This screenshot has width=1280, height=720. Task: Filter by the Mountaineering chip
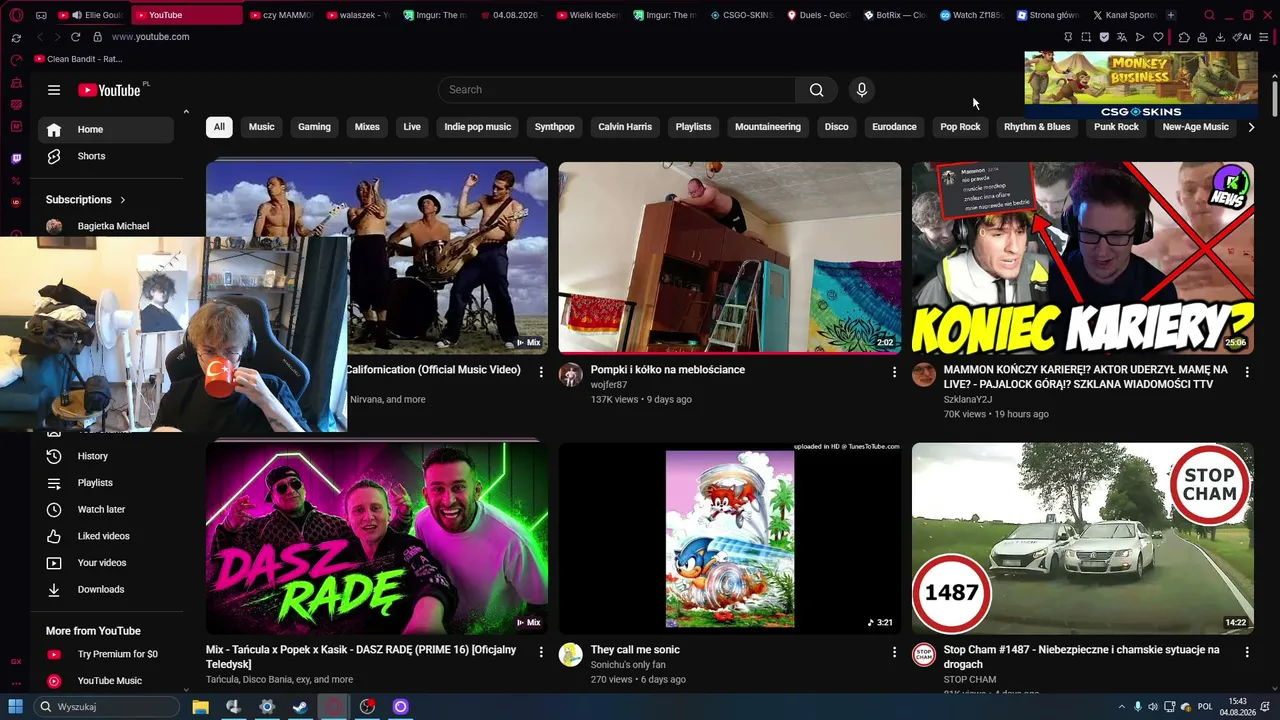pyautogui.click(x=768, y=127)
